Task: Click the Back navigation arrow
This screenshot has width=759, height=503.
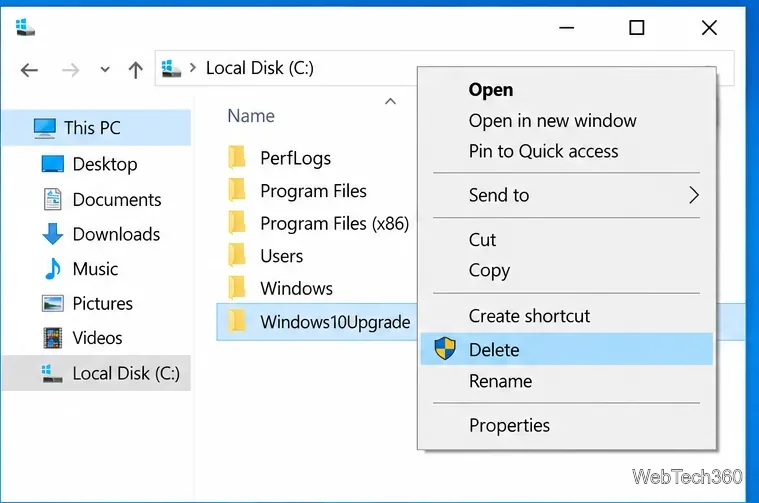Action: (30, 70)
